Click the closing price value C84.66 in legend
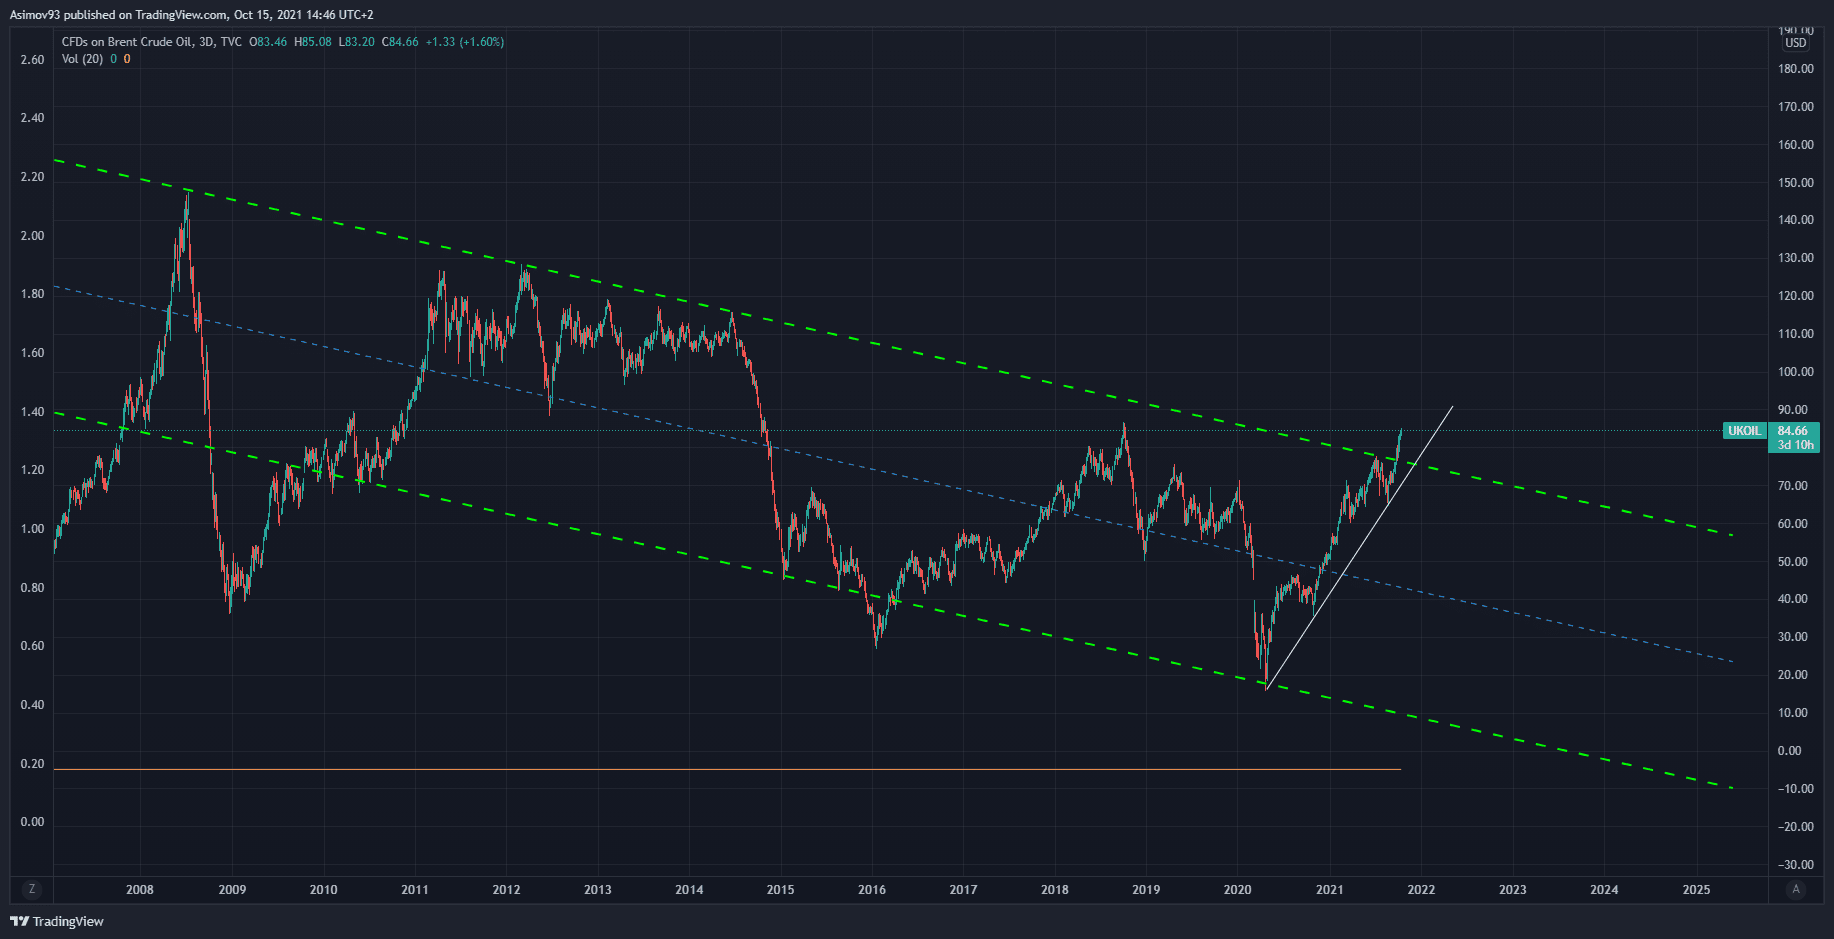Screen dimensions: 1834x939 [400, 42]
